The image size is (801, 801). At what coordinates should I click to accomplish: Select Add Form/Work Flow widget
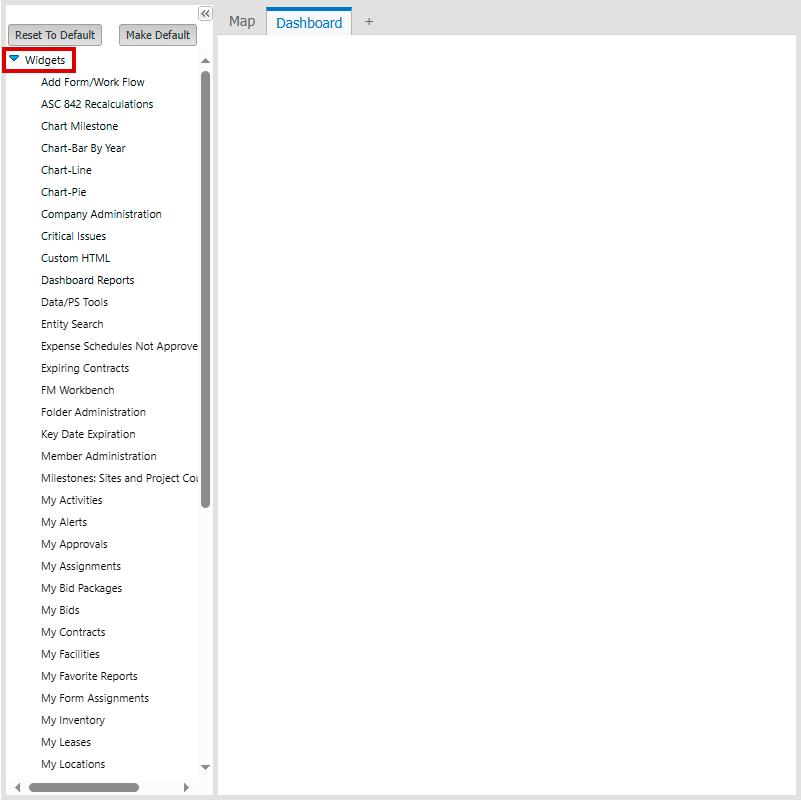(92, 82)
